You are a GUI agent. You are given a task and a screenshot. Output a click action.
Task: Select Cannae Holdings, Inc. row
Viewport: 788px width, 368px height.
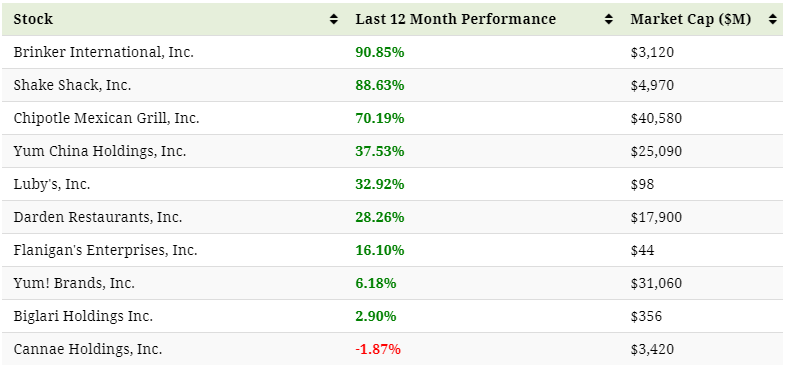[x=392, y=349]
